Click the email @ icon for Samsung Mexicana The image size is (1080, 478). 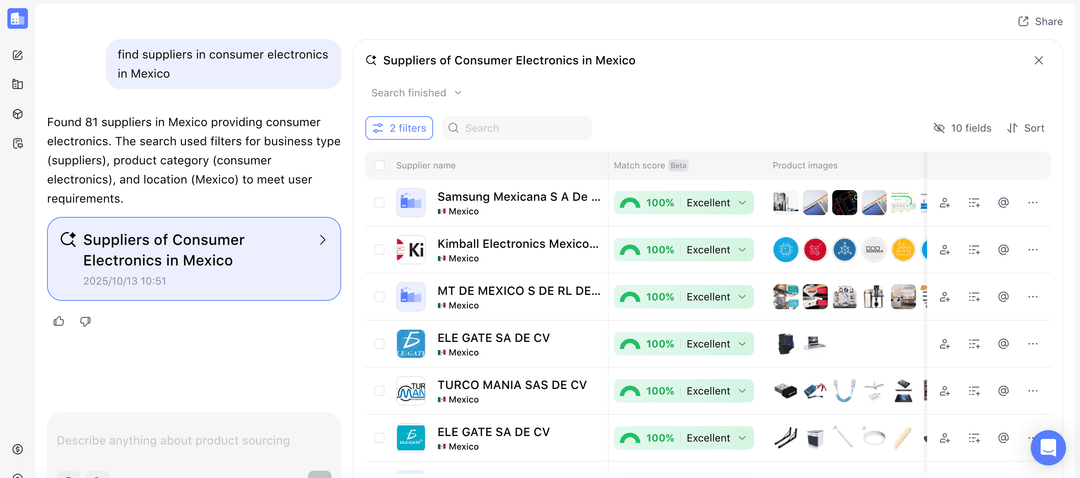[1004, 202]
